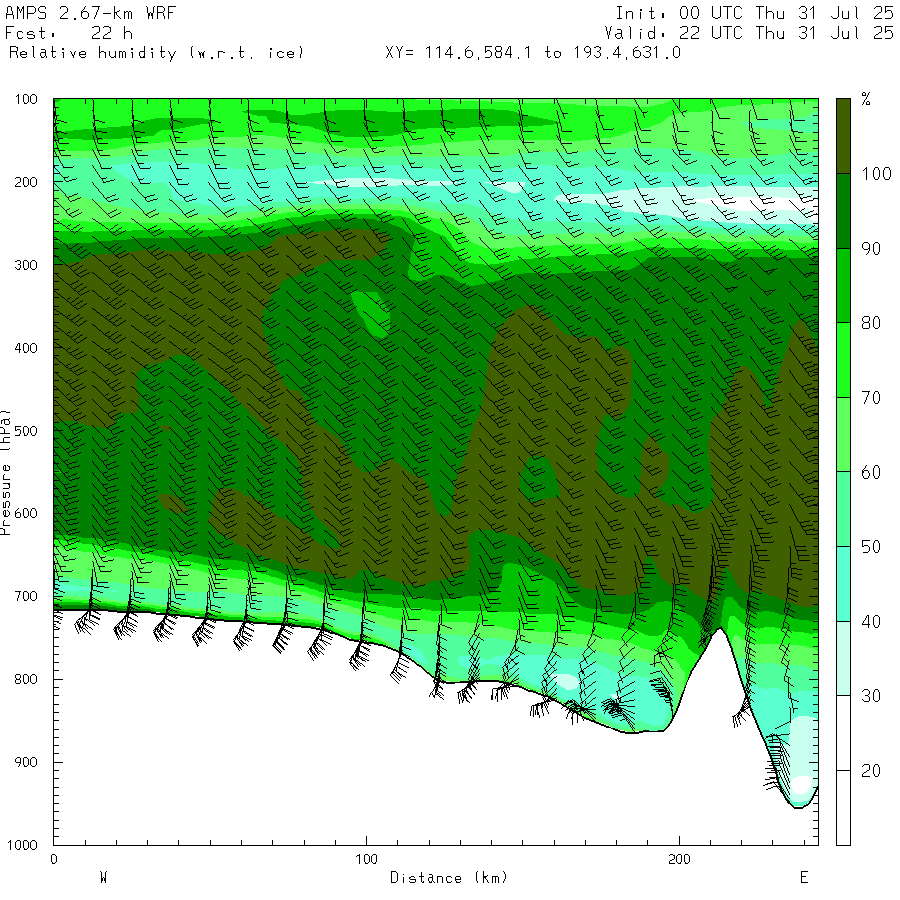Click the 'XY= 114.6,584.1 to 193.4,631.0' coordinates text
The image size is (900, 900).
click(x=533, y=53)
